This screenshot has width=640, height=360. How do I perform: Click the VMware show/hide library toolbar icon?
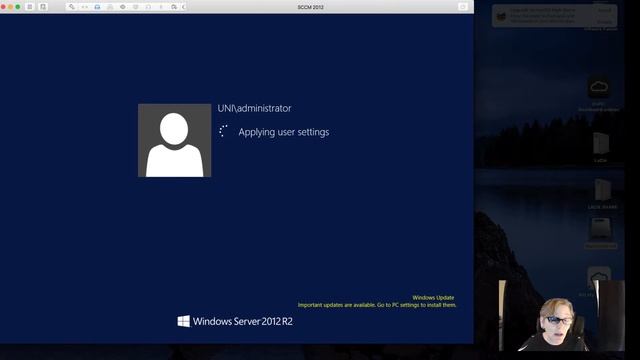[30, 7]
